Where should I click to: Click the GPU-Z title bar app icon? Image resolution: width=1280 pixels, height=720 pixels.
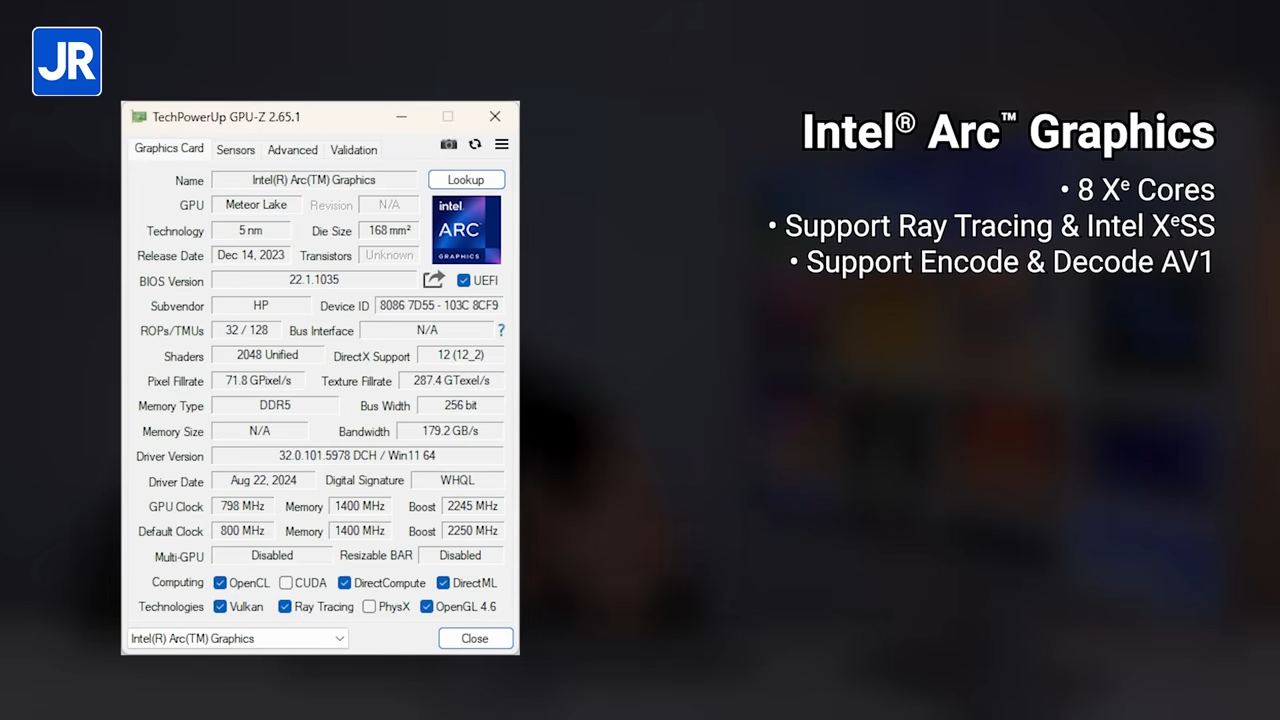click(140, 117)
